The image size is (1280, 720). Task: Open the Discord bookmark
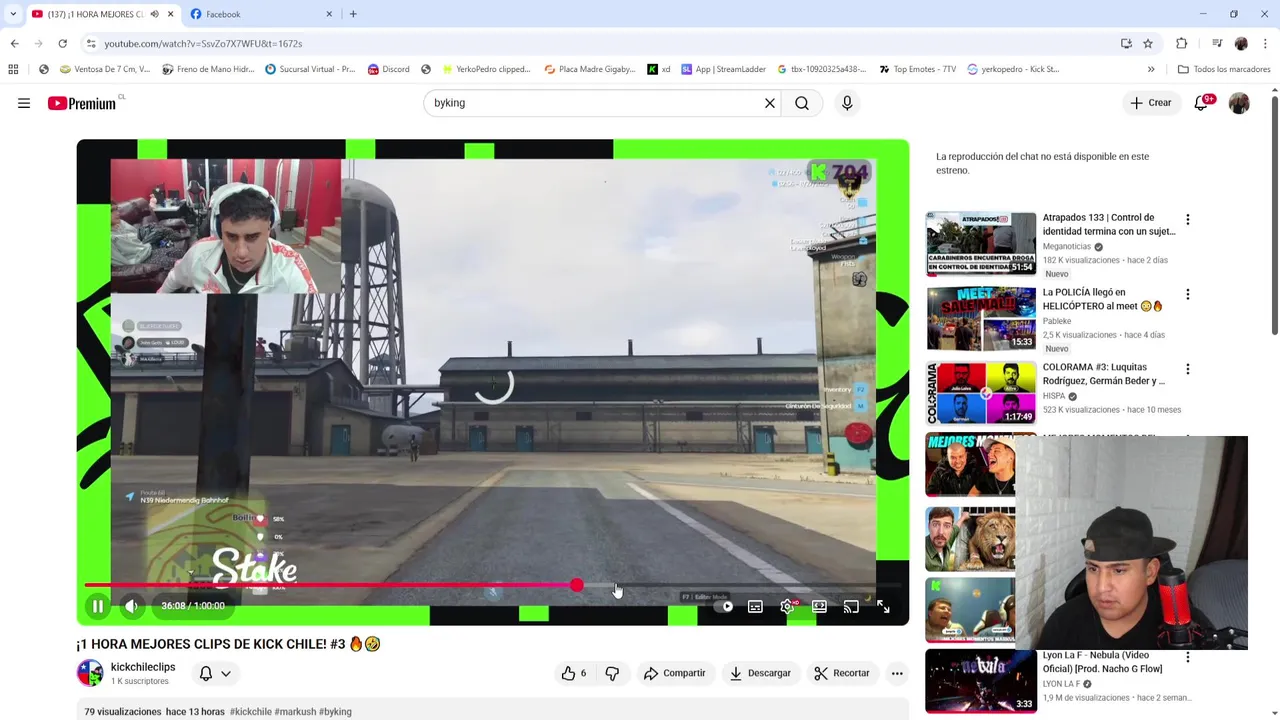389,69
